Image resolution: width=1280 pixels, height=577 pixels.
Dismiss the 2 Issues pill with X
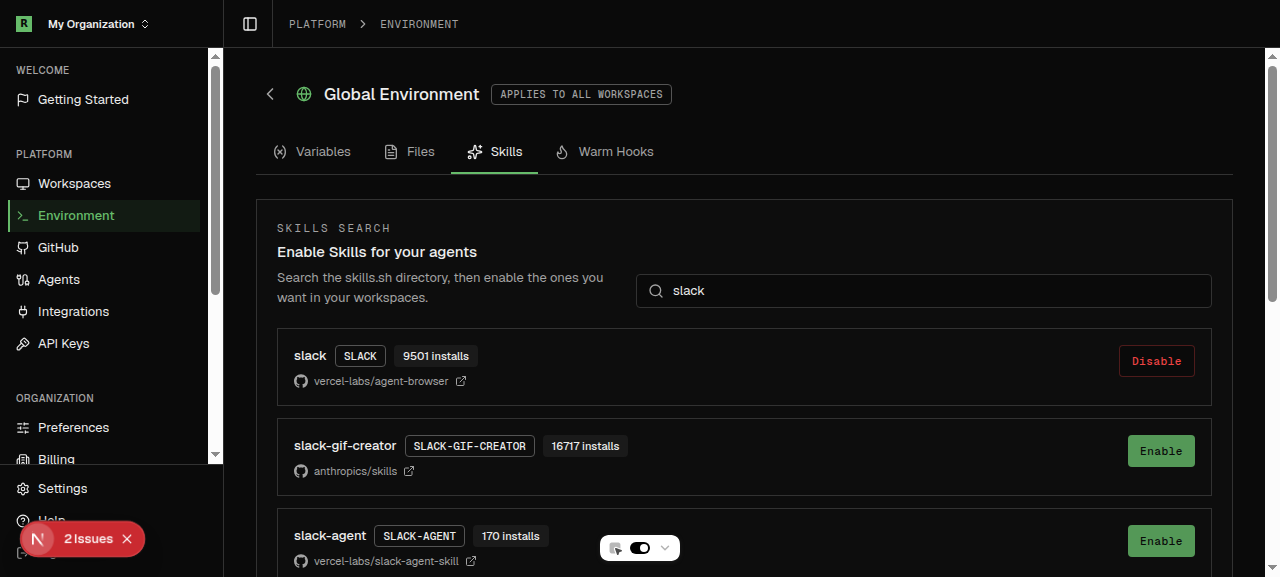click(127, 539)
